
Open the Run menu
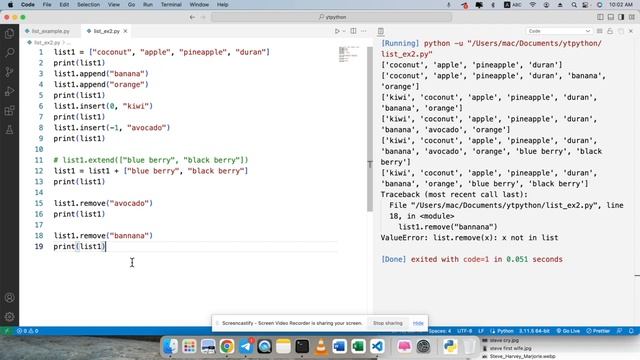click(148, 4)
